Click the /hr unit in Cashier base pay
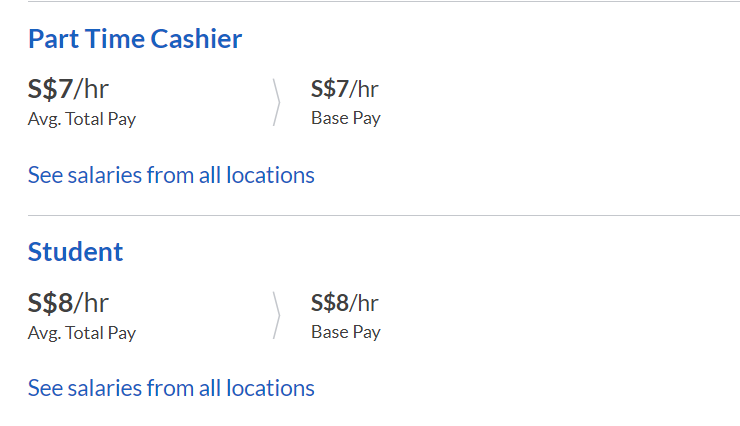The image size is (740, 426). pyautogui.click(x=364, y=89)
